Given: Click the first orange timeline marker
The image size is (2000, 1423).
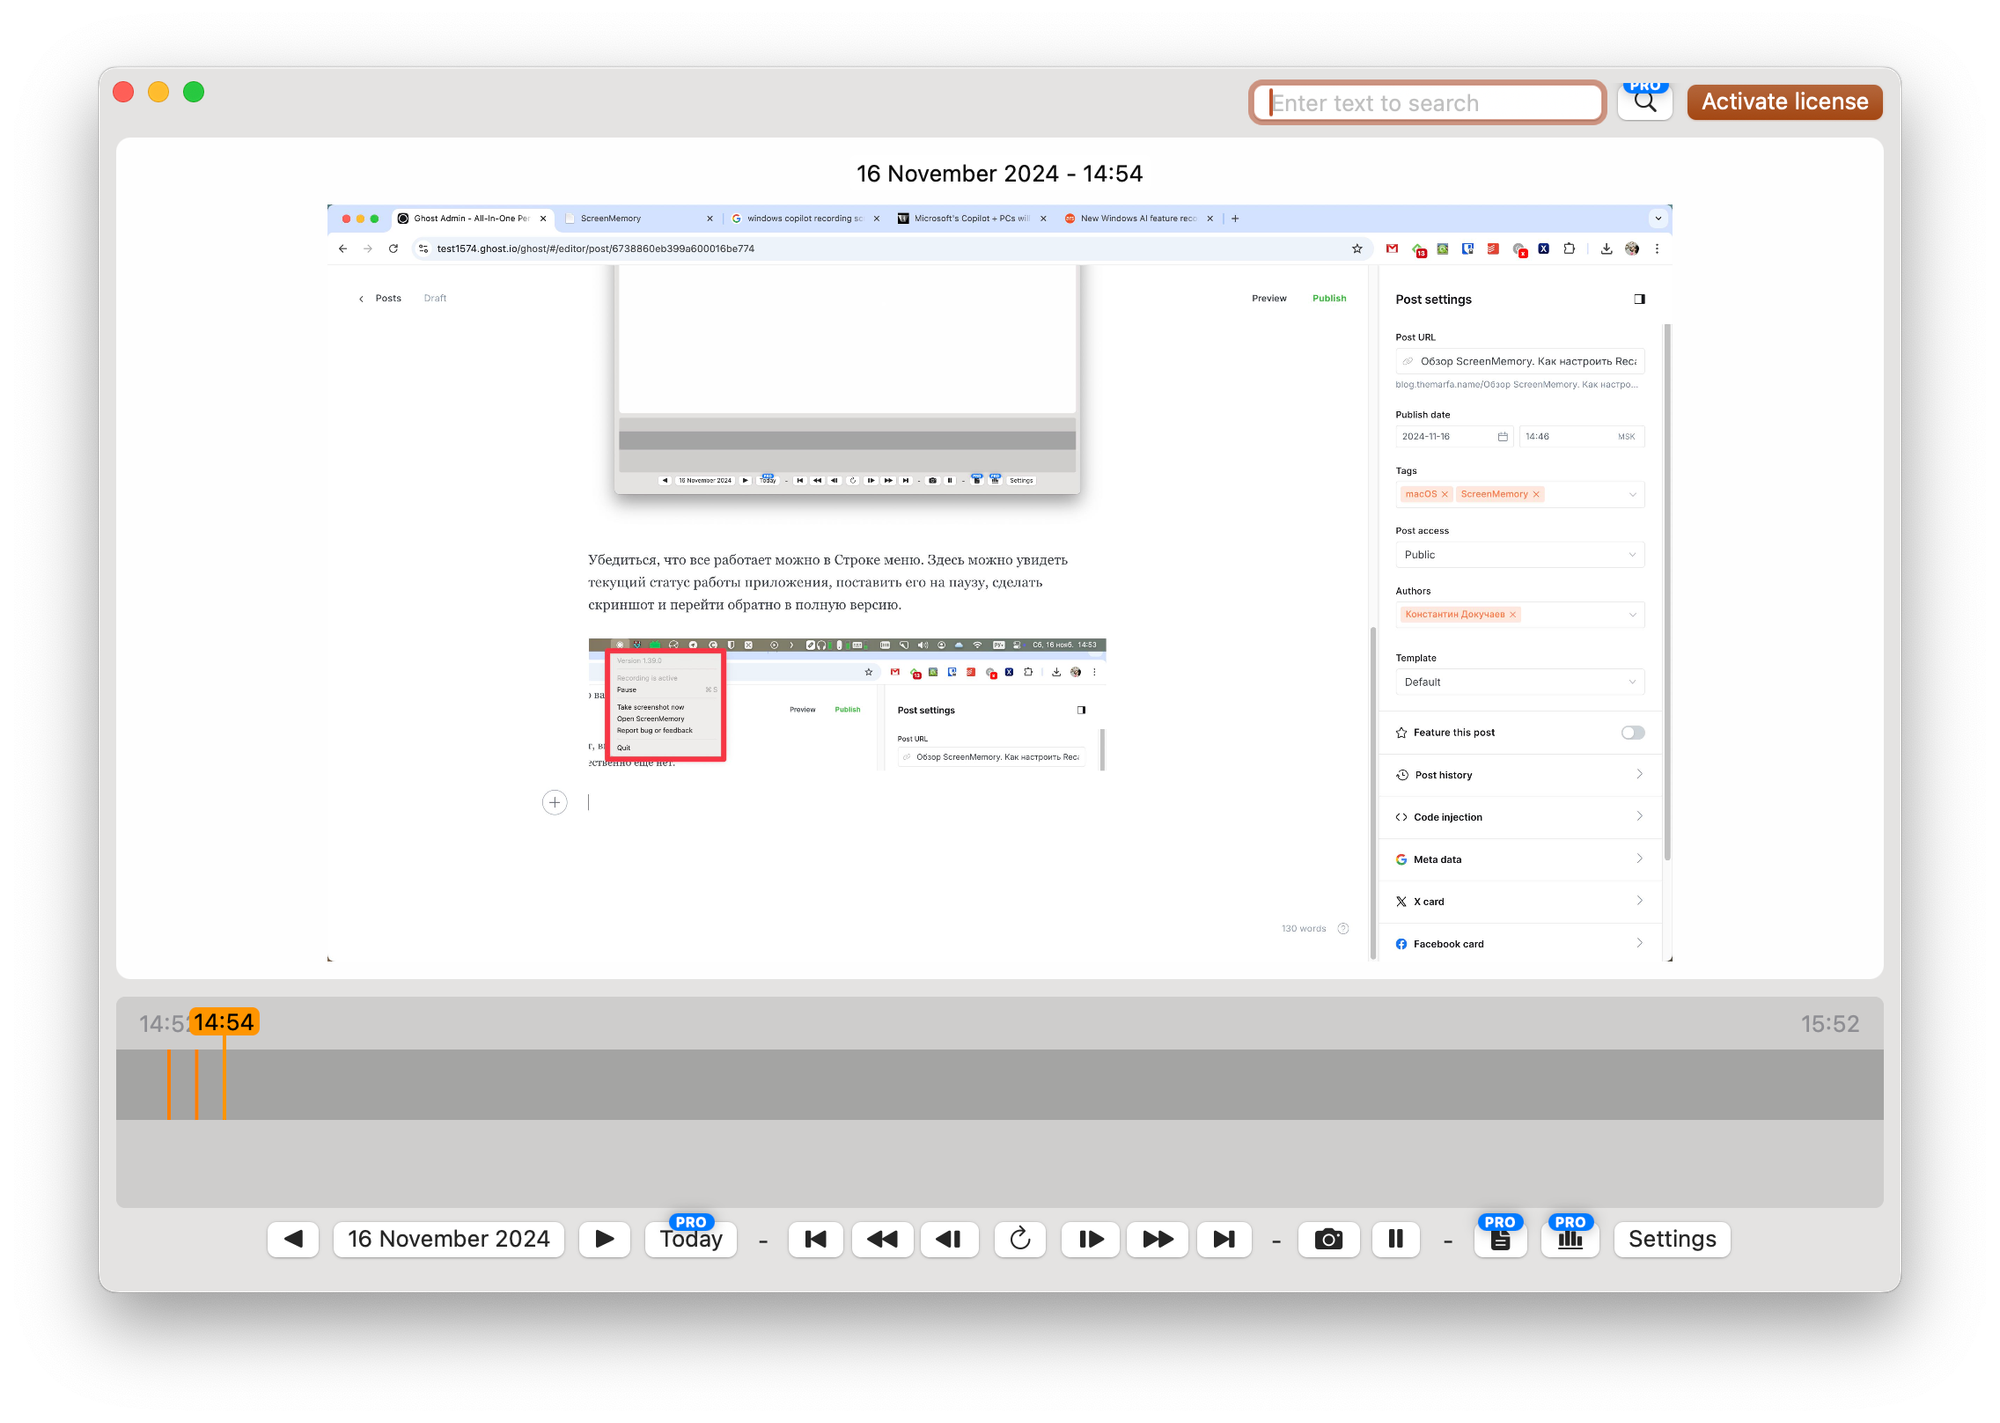Looking at the screenshot, I should [x=169, y=1084].
